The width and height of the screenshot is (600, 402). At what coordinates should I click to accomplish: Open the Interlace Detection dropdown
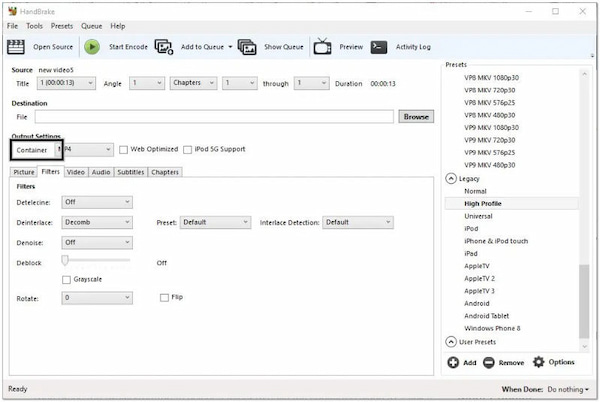pyautogui.click(x=358, y=222)
